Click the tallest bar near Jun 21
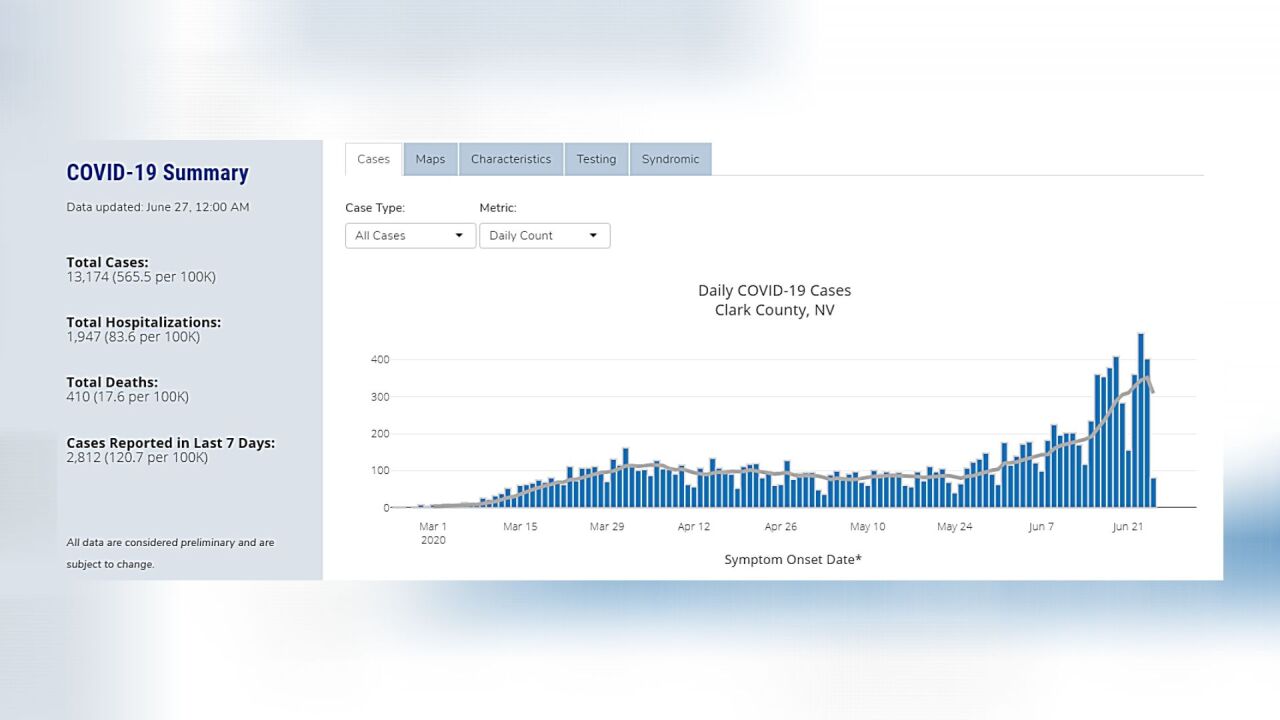Image resolution: width=1280 pixels, height=720 pixels. coord(1140,420)
